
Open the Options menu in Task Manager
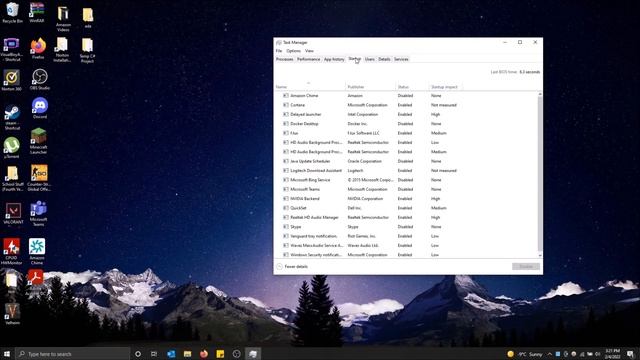(293, 51)
